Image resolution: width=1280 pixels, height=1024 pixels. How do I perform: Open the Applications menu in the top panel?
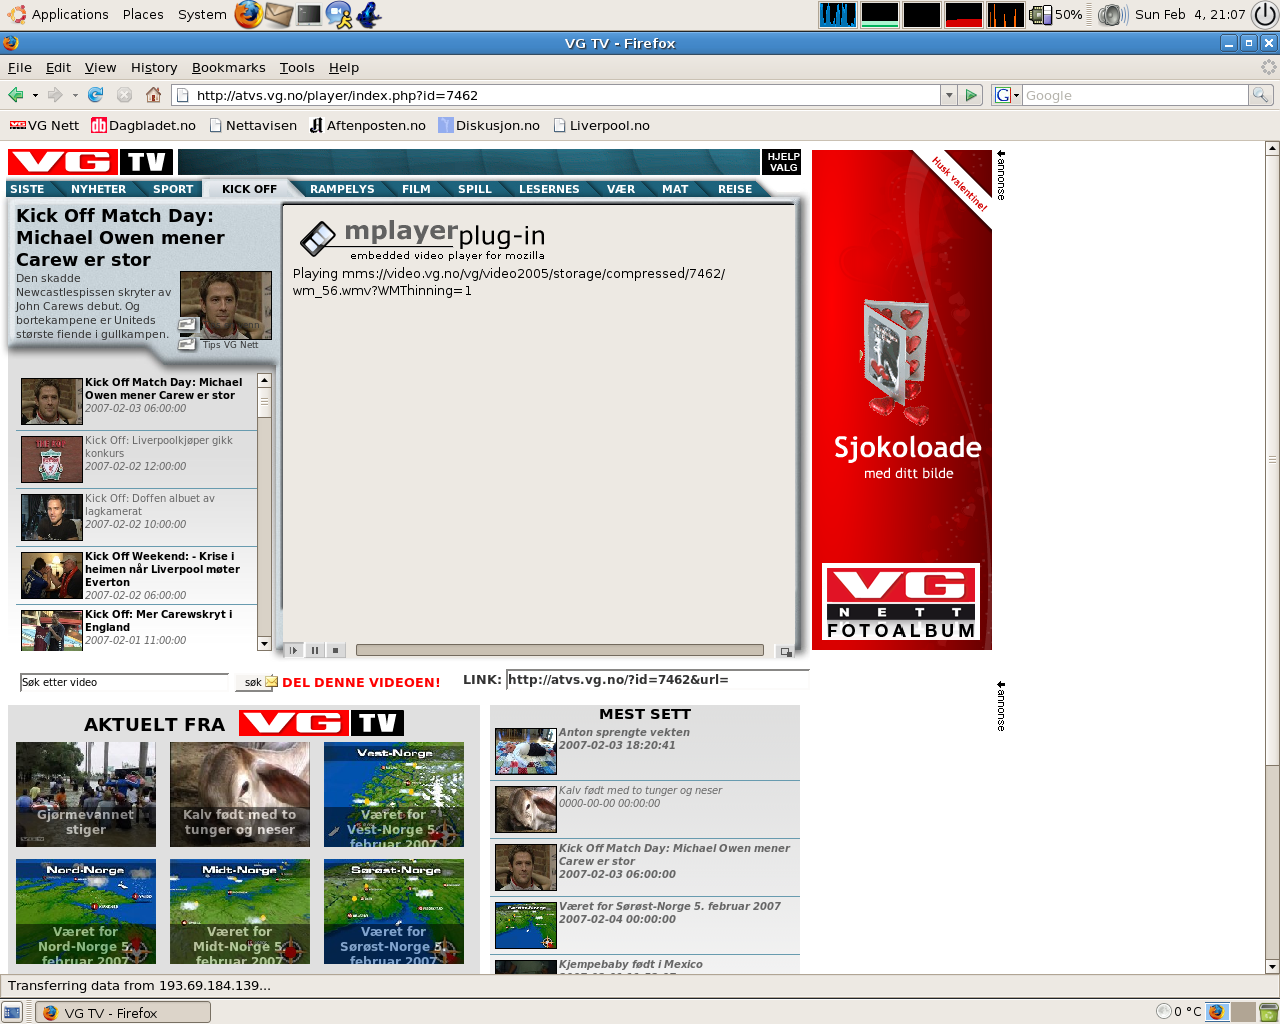coord(58,14)
